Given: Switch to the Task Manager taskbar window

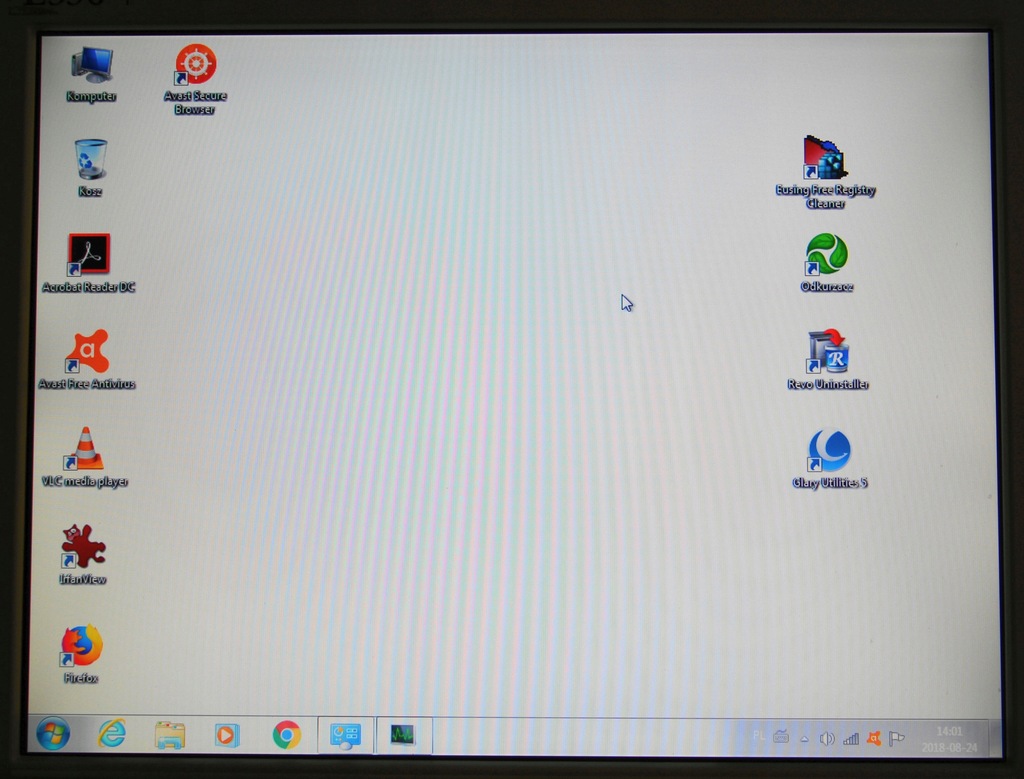Looking at the screenshot, I should [x=403, y=736].
